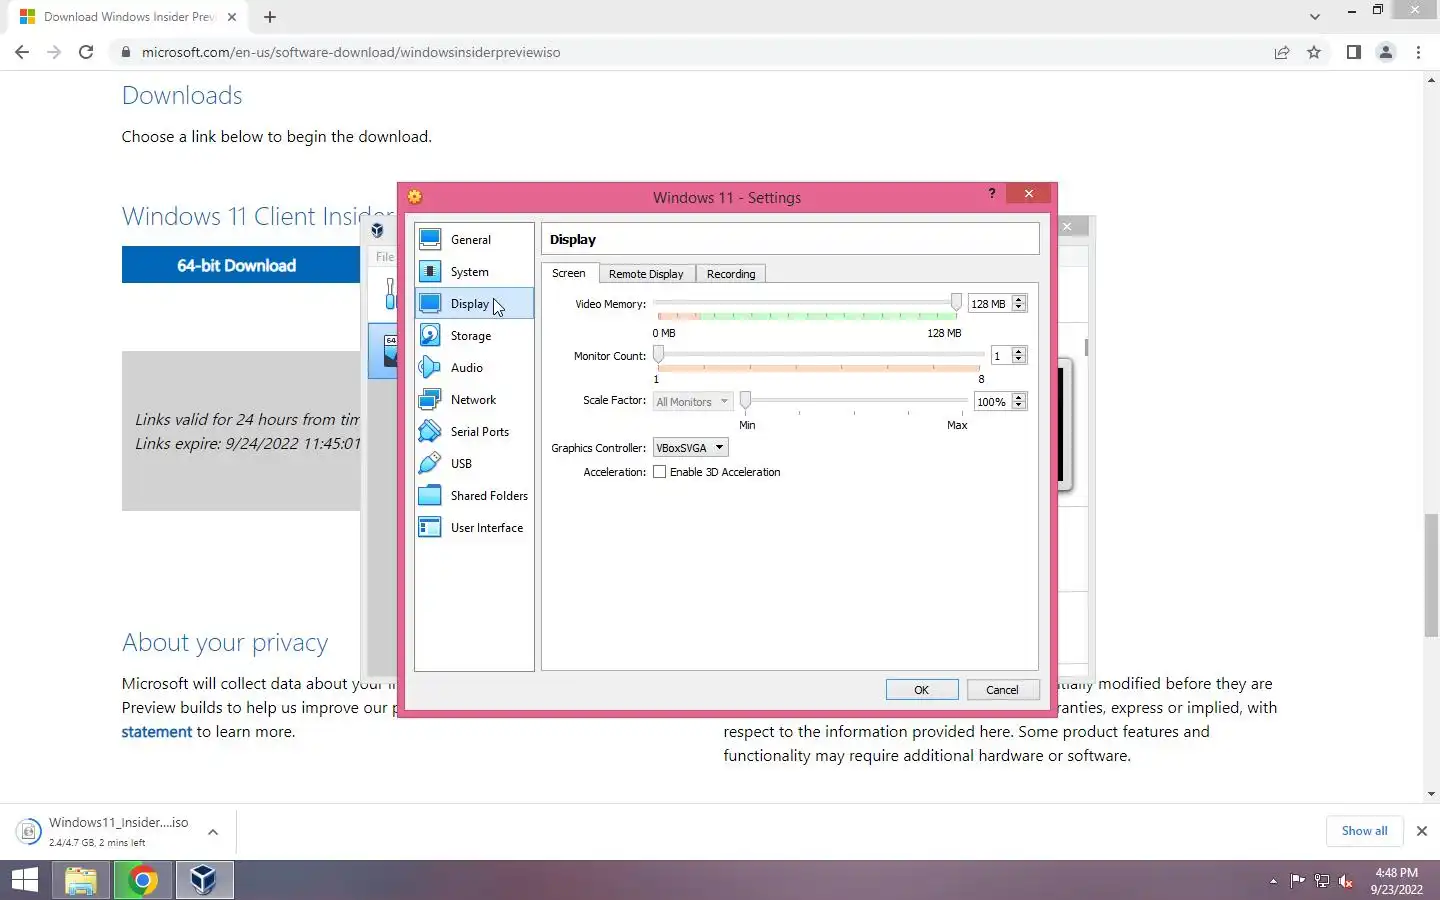
Task: Select the Download Windows Insider browser tab
Action: tap(128, 17)
